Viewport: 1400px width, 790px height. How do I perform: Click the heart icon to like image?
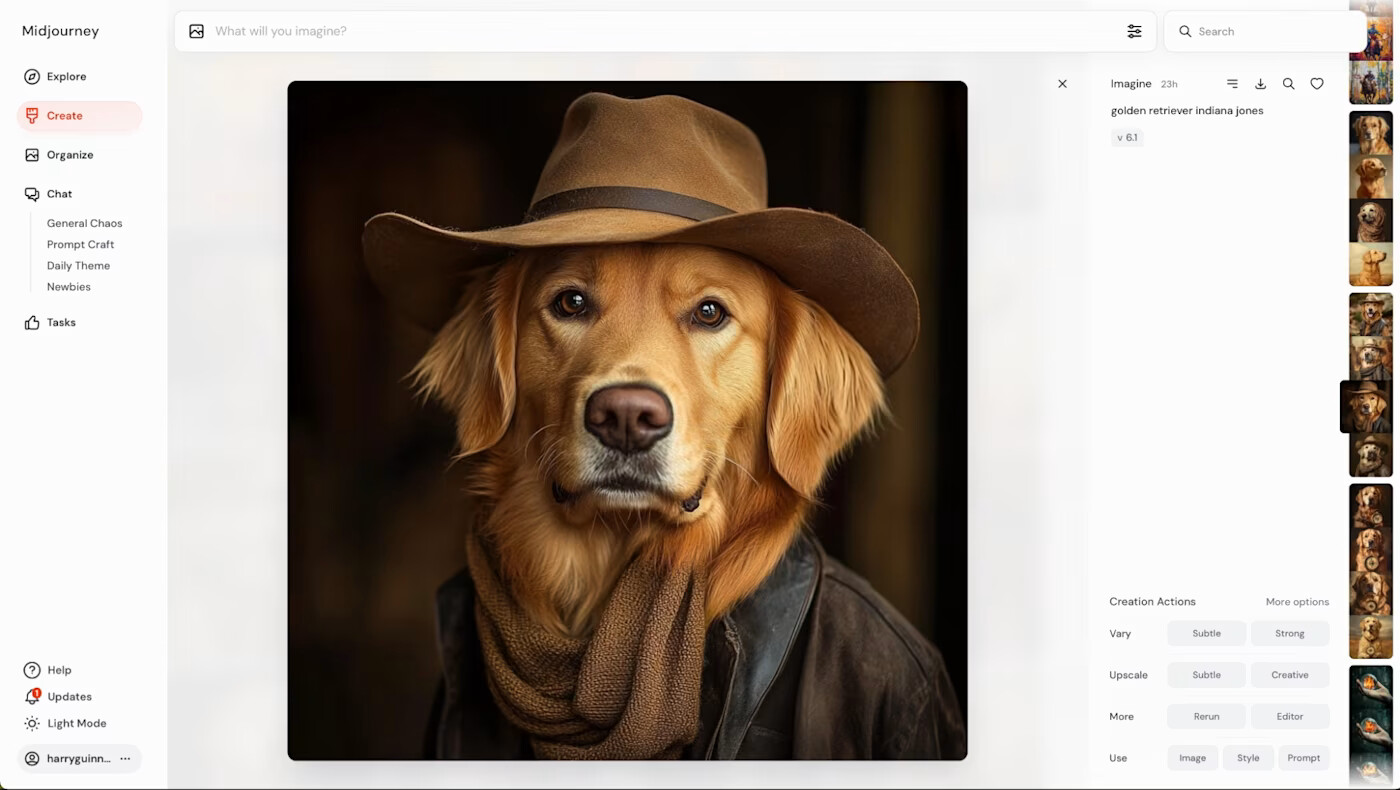click(1317, 84)
